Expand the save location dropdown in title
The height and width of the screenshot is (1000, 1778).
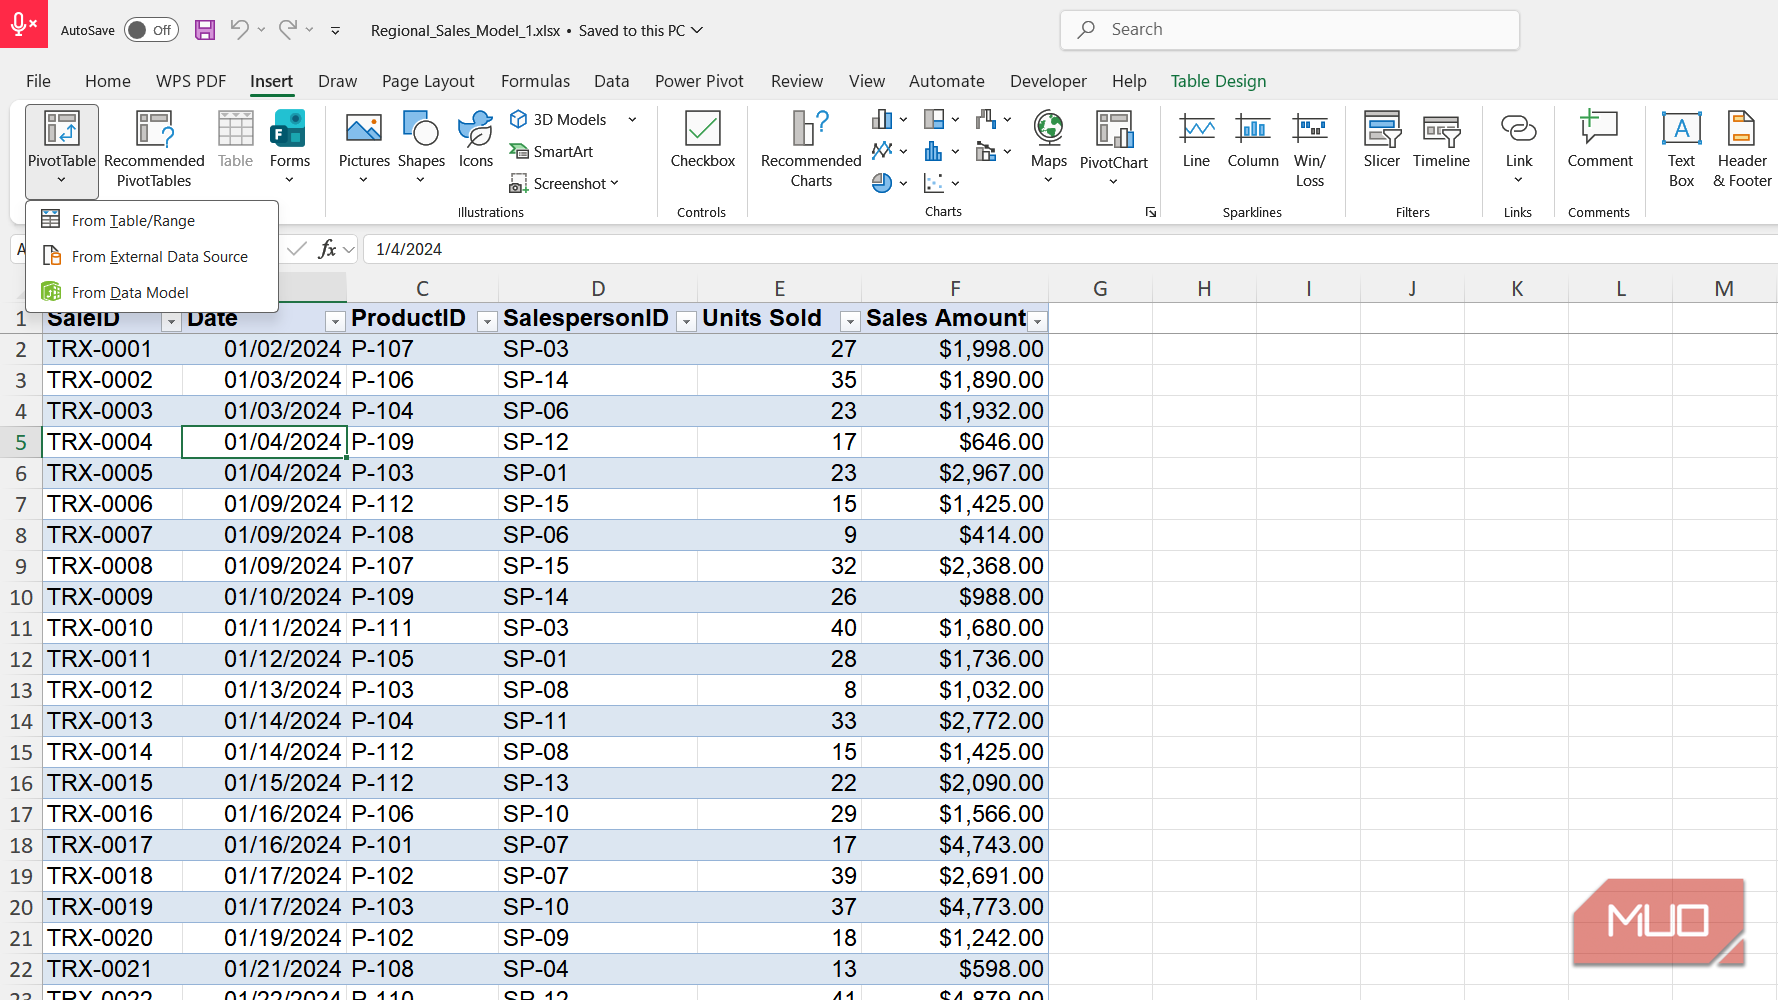click(697, 30)
